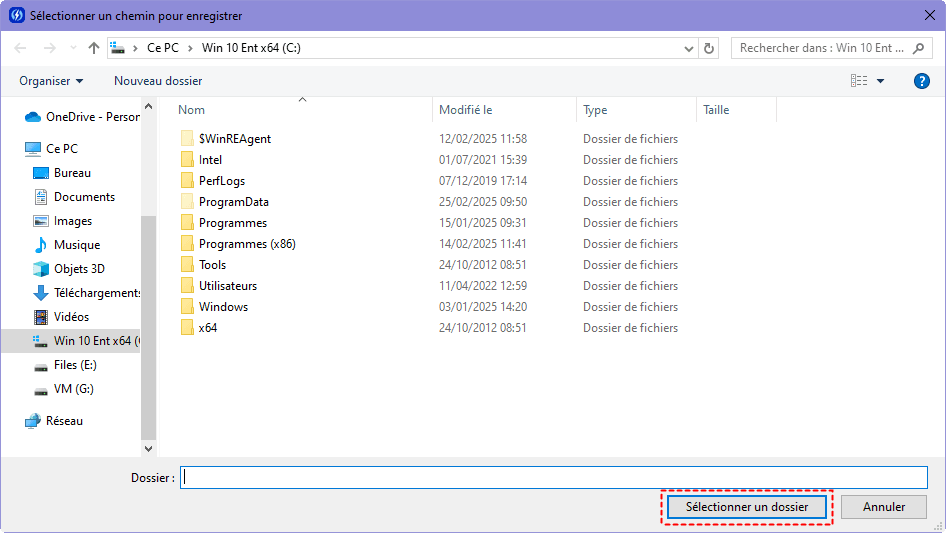Select VM (G:) drive in sidebar

click(x=73, y=389)
